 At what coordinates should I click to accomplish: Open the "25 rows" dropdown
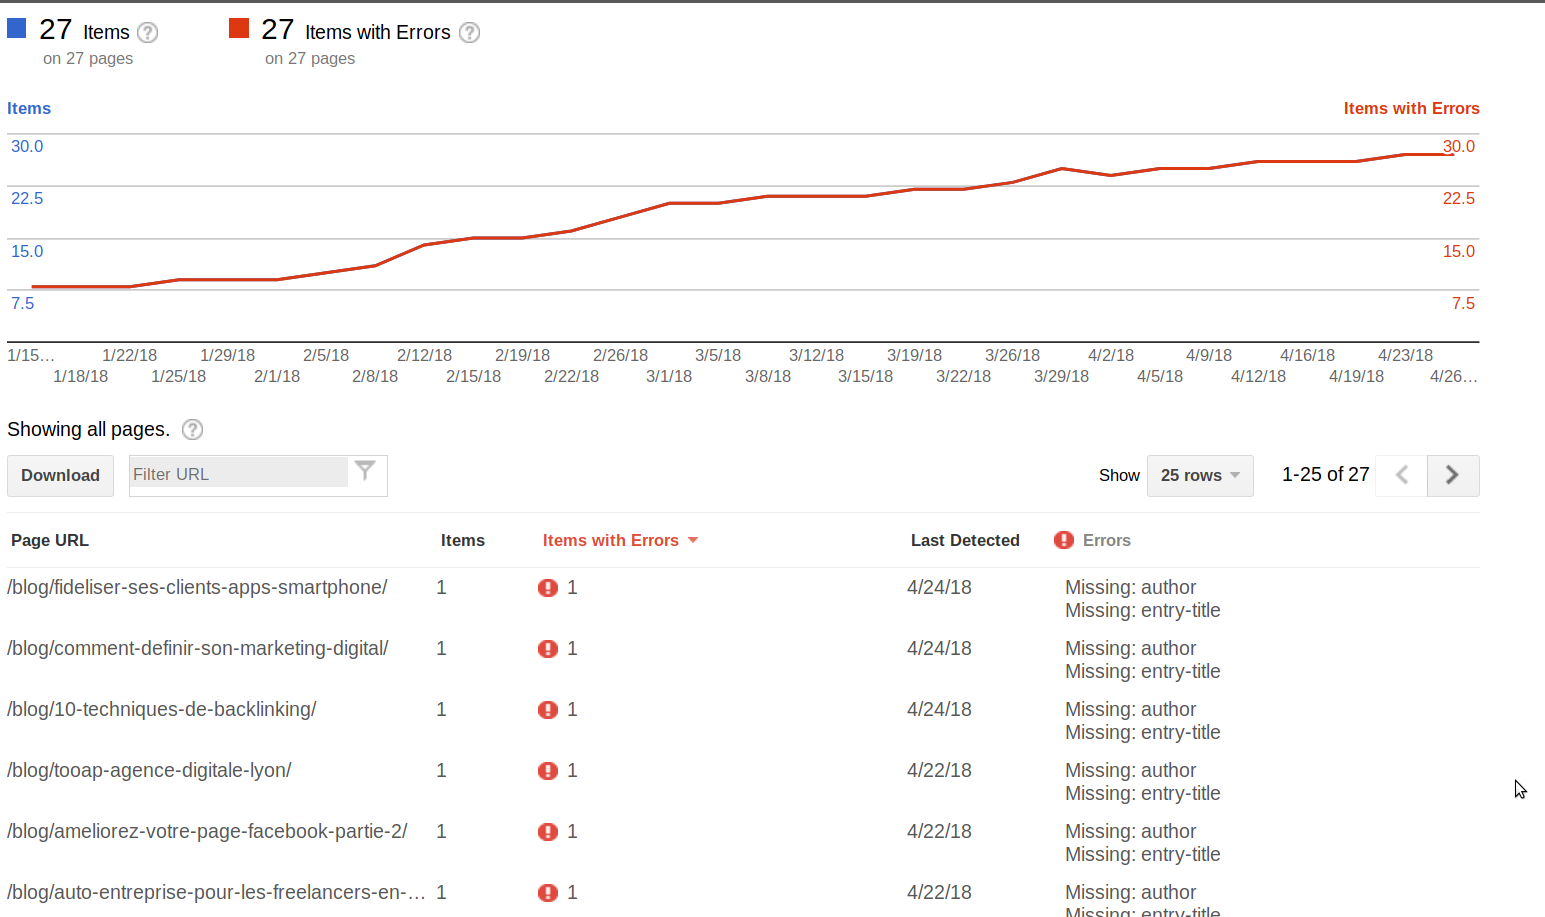(1199, 475)
